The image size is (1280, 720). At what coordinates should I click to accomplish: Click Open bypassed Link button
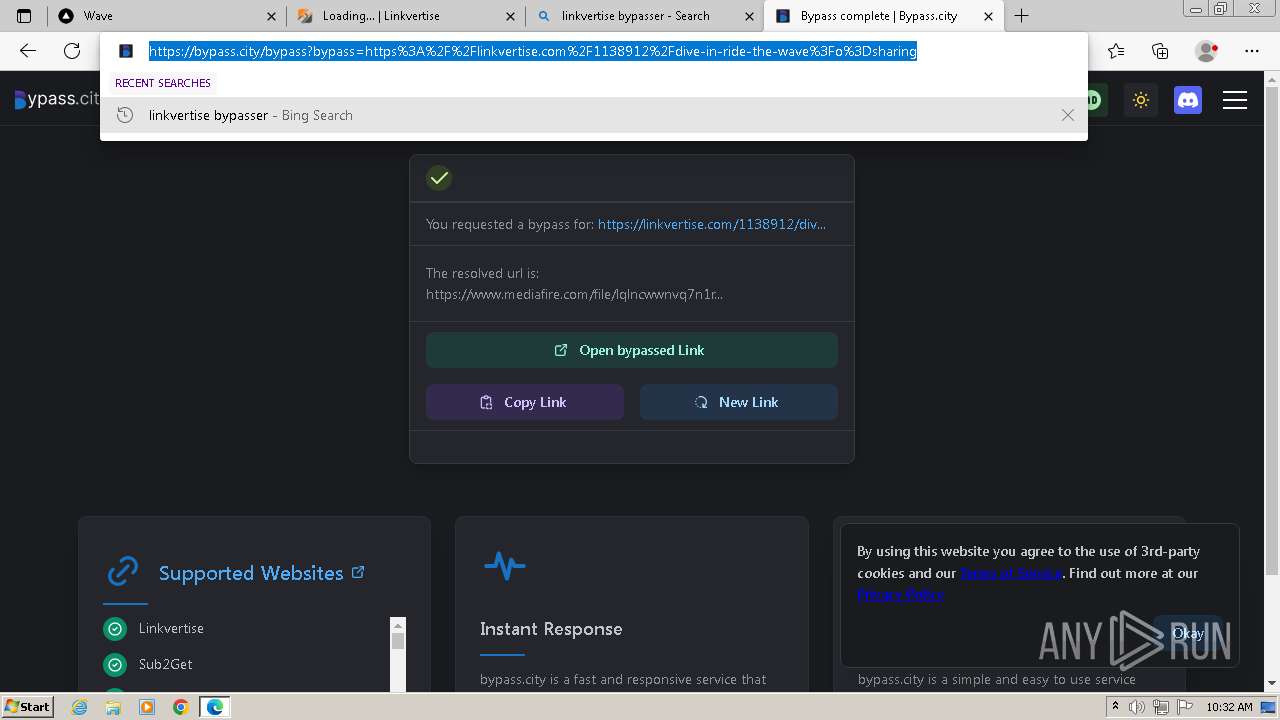[632, 350]
